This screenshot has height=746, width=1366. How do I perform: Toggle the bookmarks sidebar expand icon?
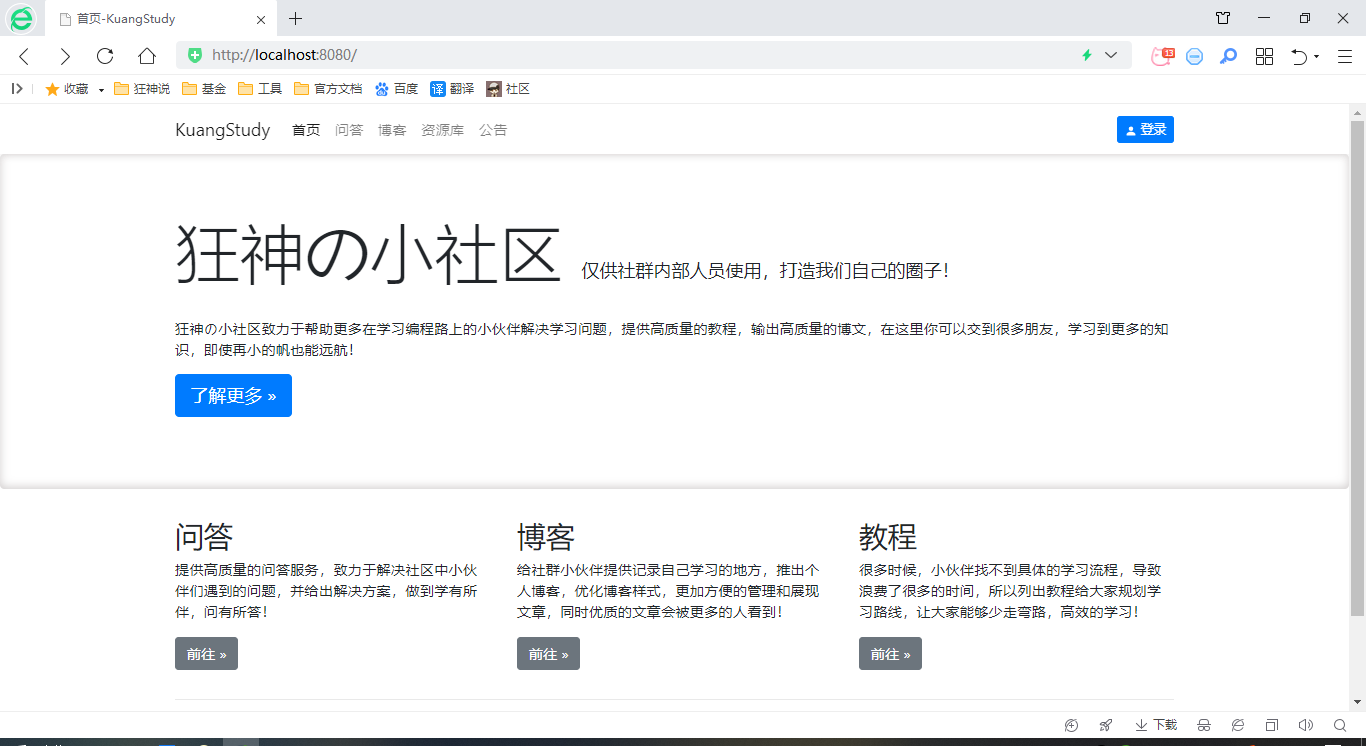click(x=17, y=89)
